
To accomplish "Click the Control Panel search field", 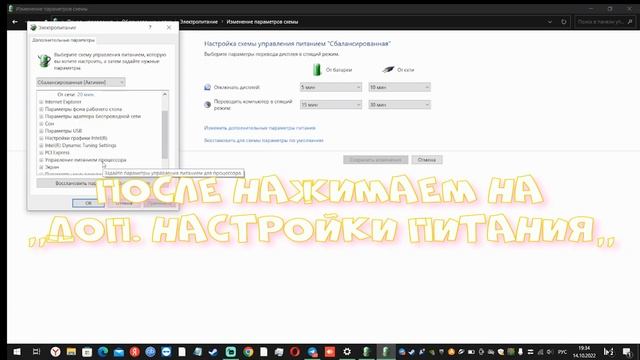I will click(605, 22).
